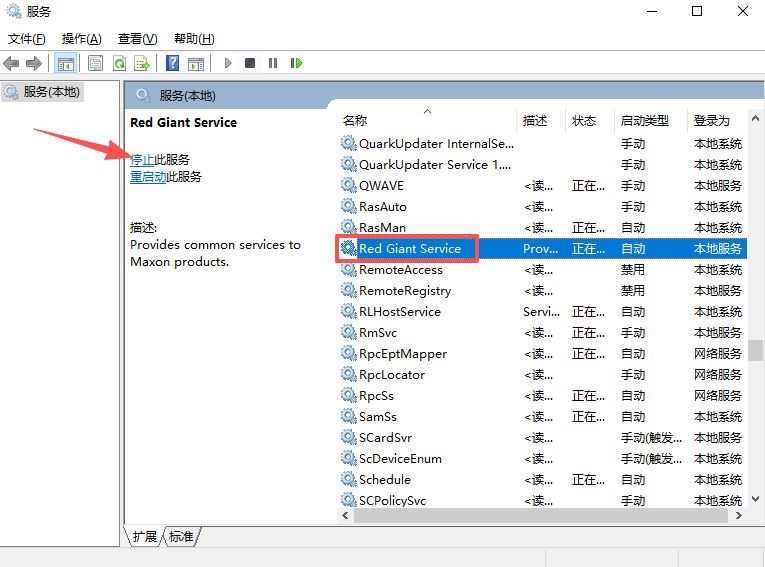Click the forward arrow in the toolbar

click(x=34, y=63)
